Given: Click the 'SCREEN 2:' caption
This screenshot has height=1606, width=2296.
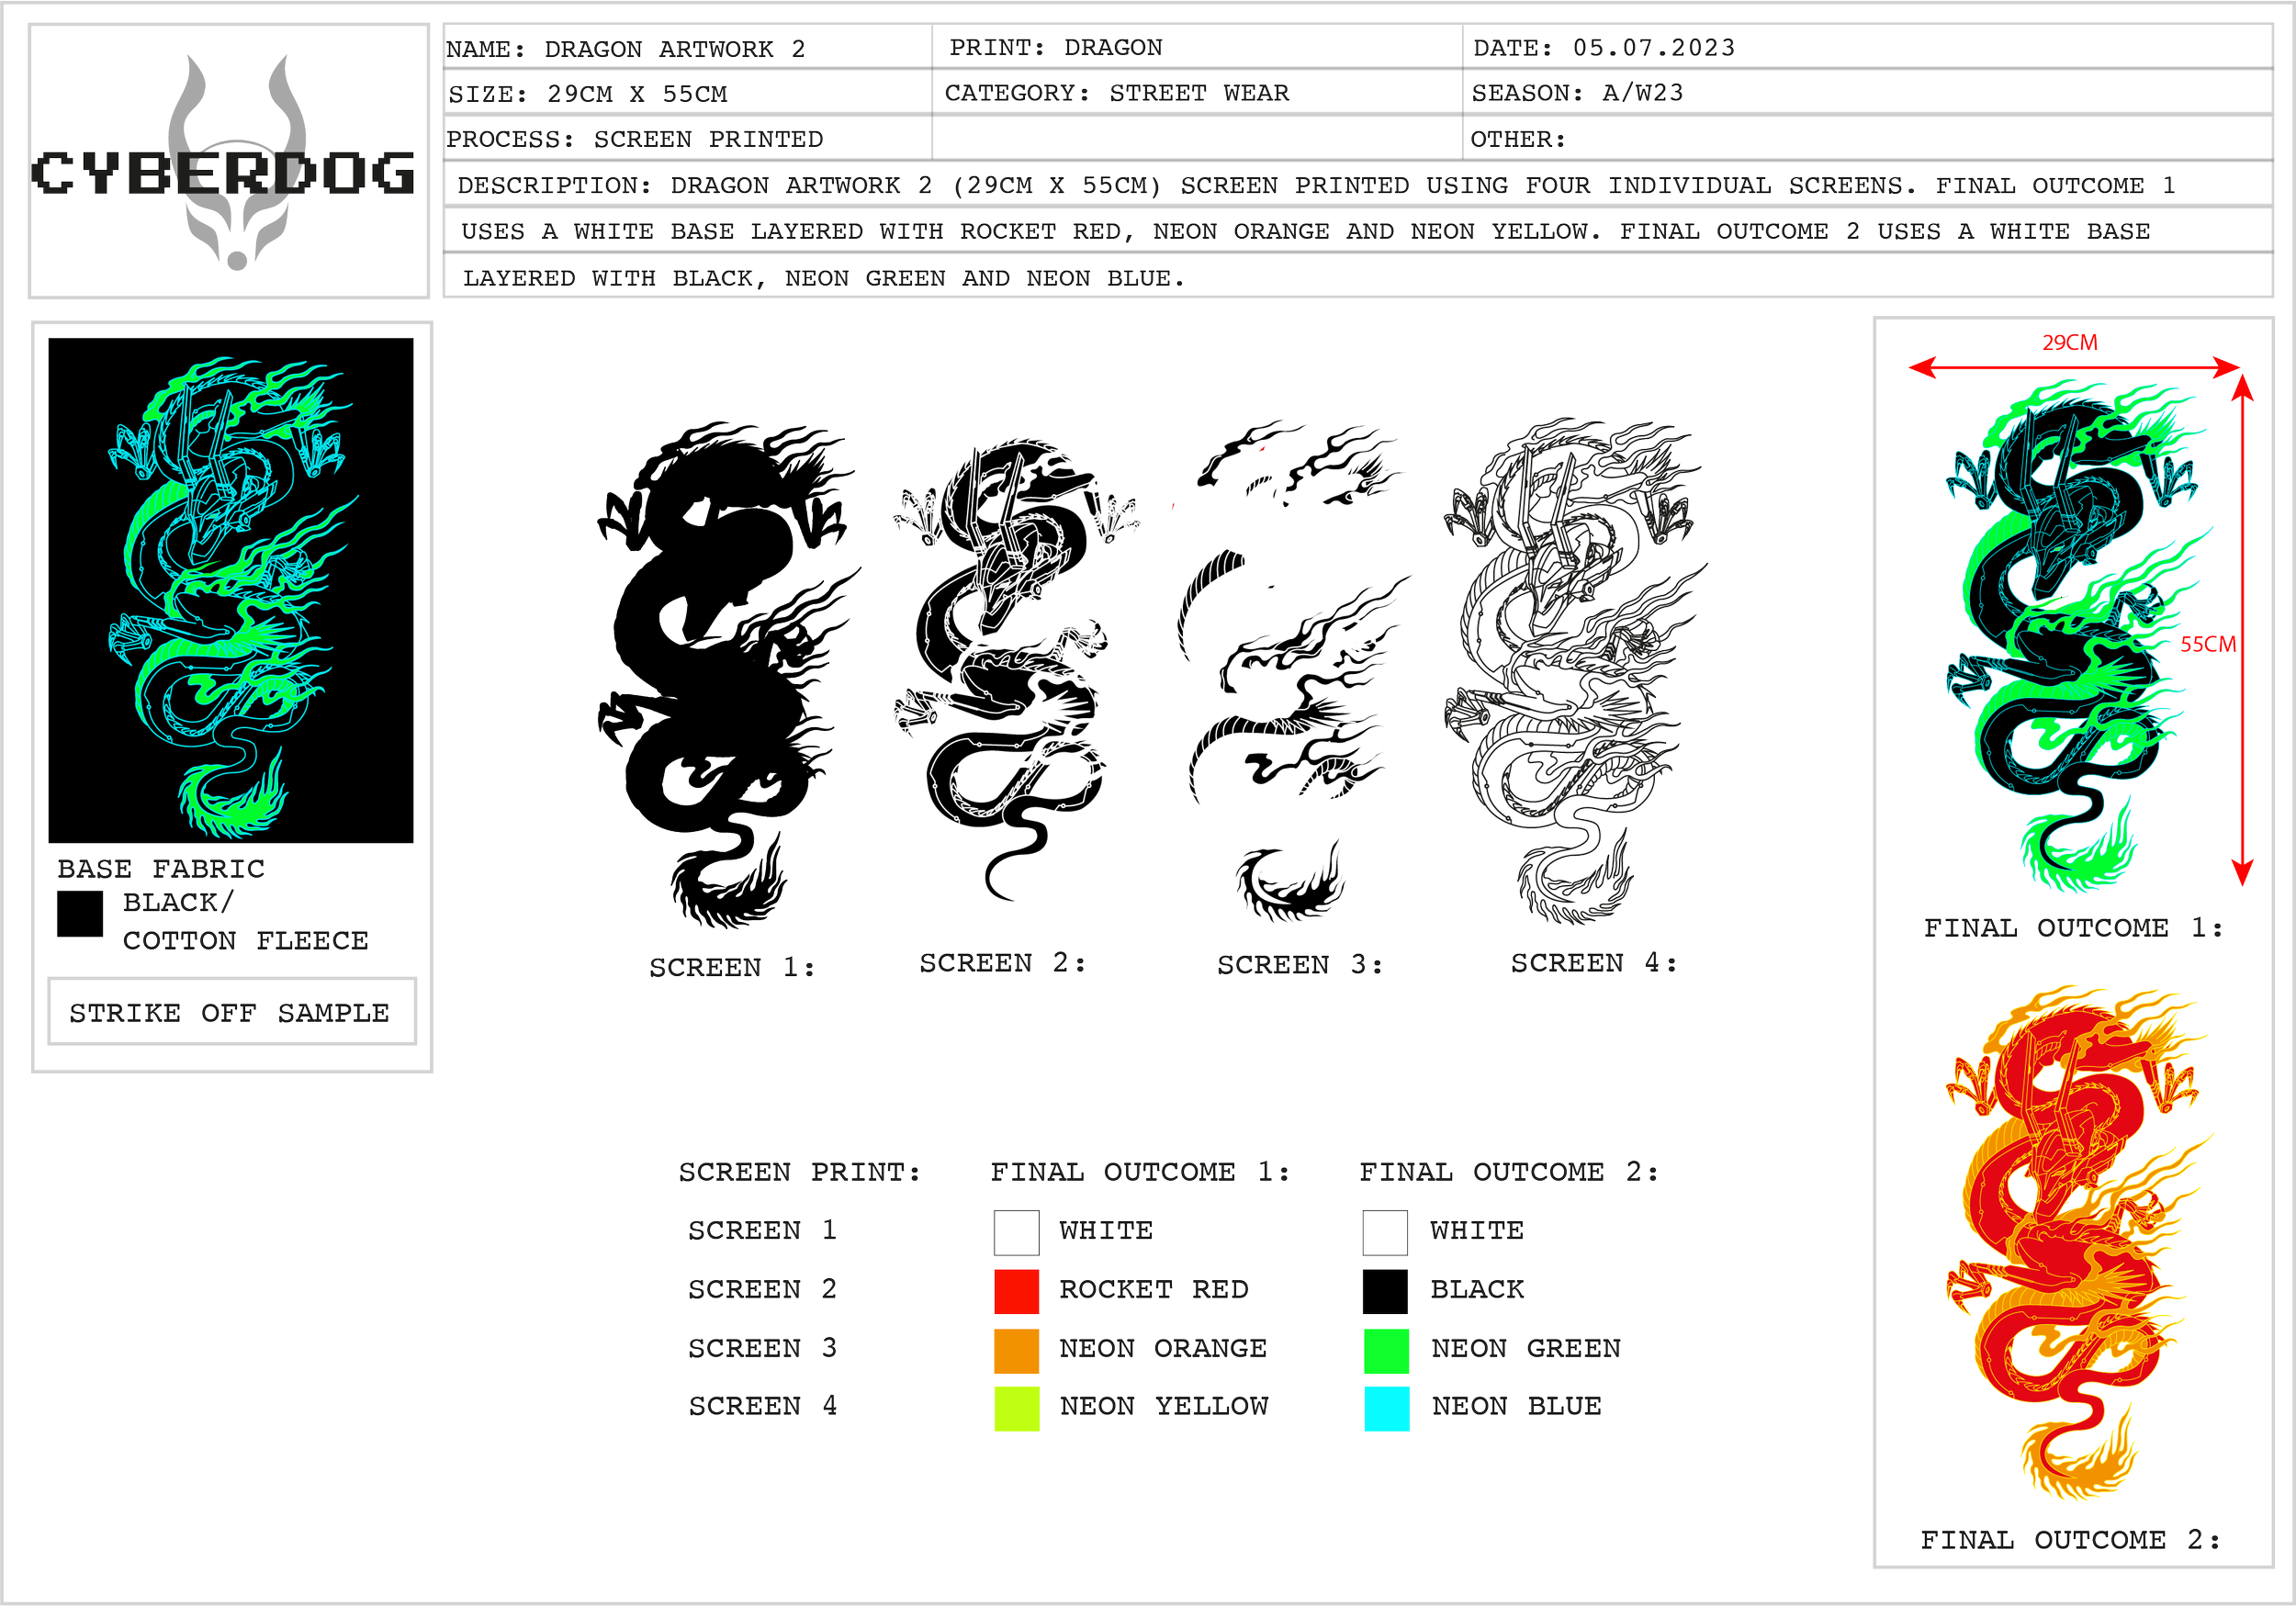Looking at the screenshot, I should click(1002, 962).
